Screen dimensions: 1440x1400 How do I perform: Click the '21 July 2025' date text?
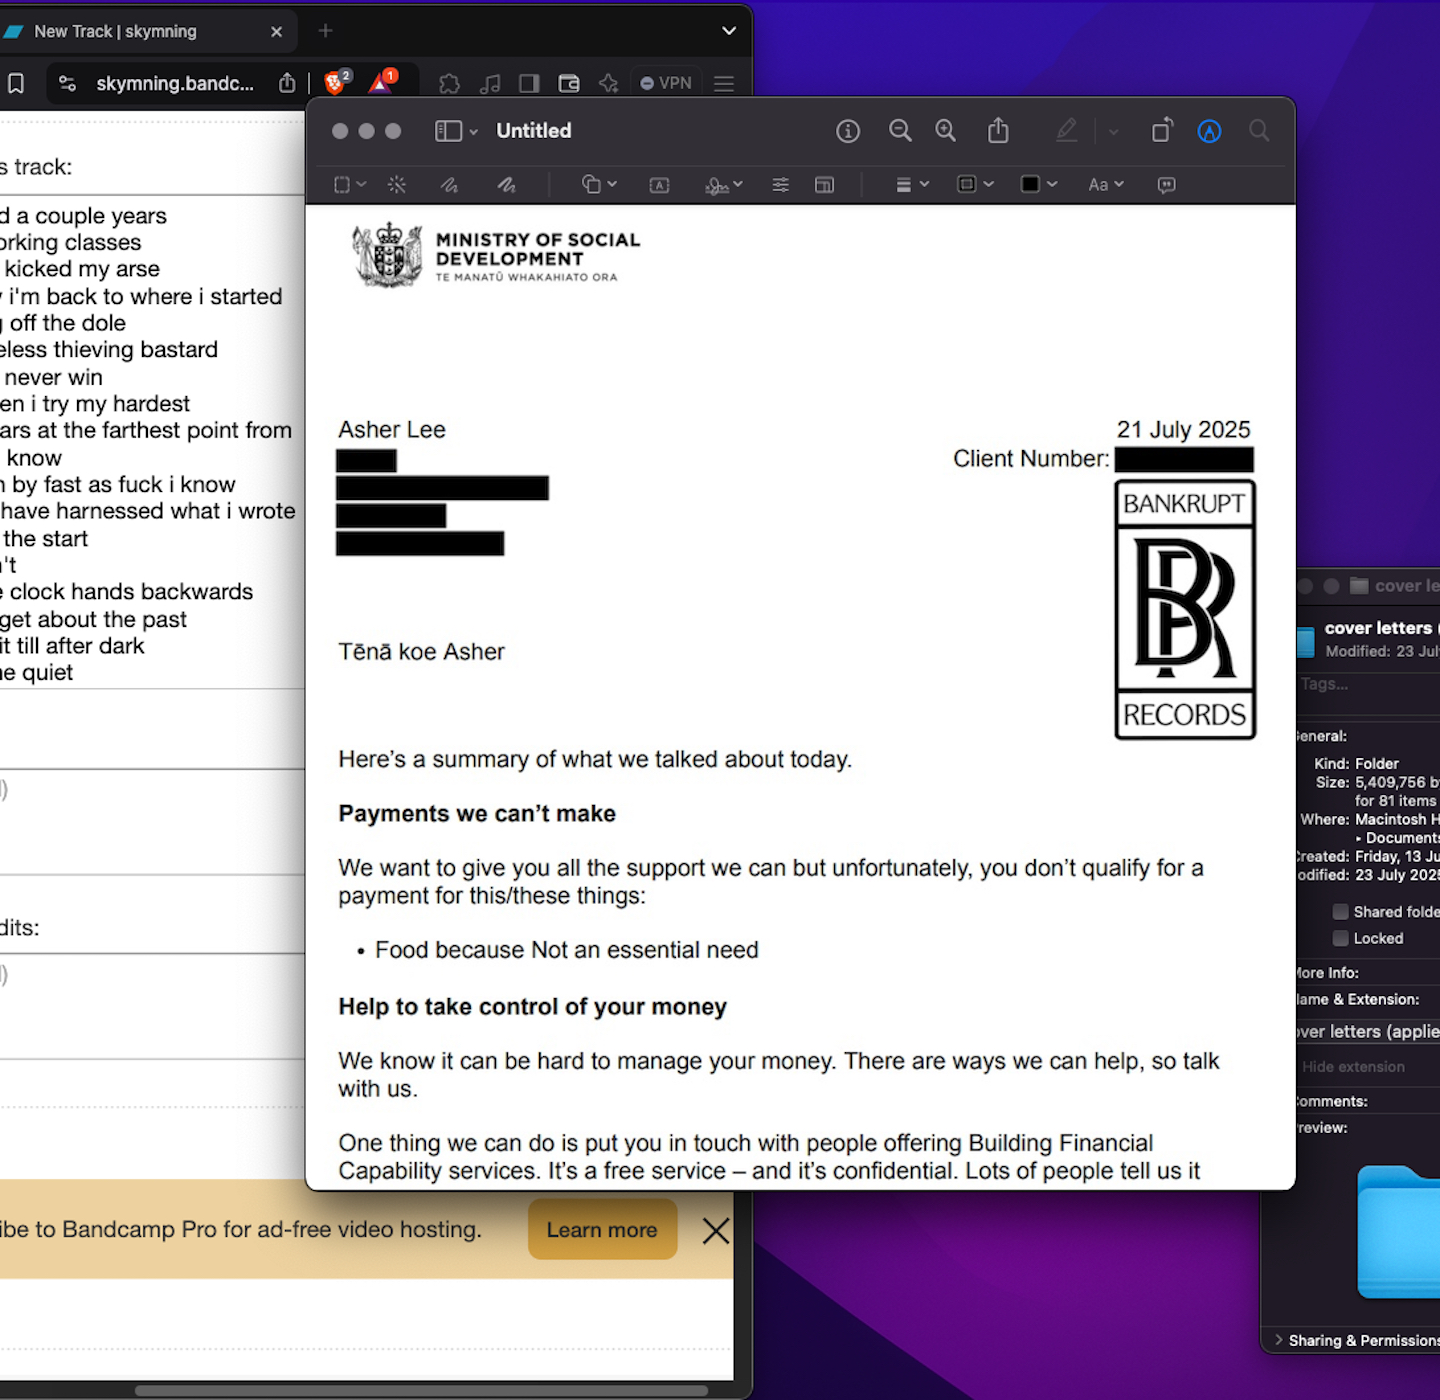coord(1184,430)
